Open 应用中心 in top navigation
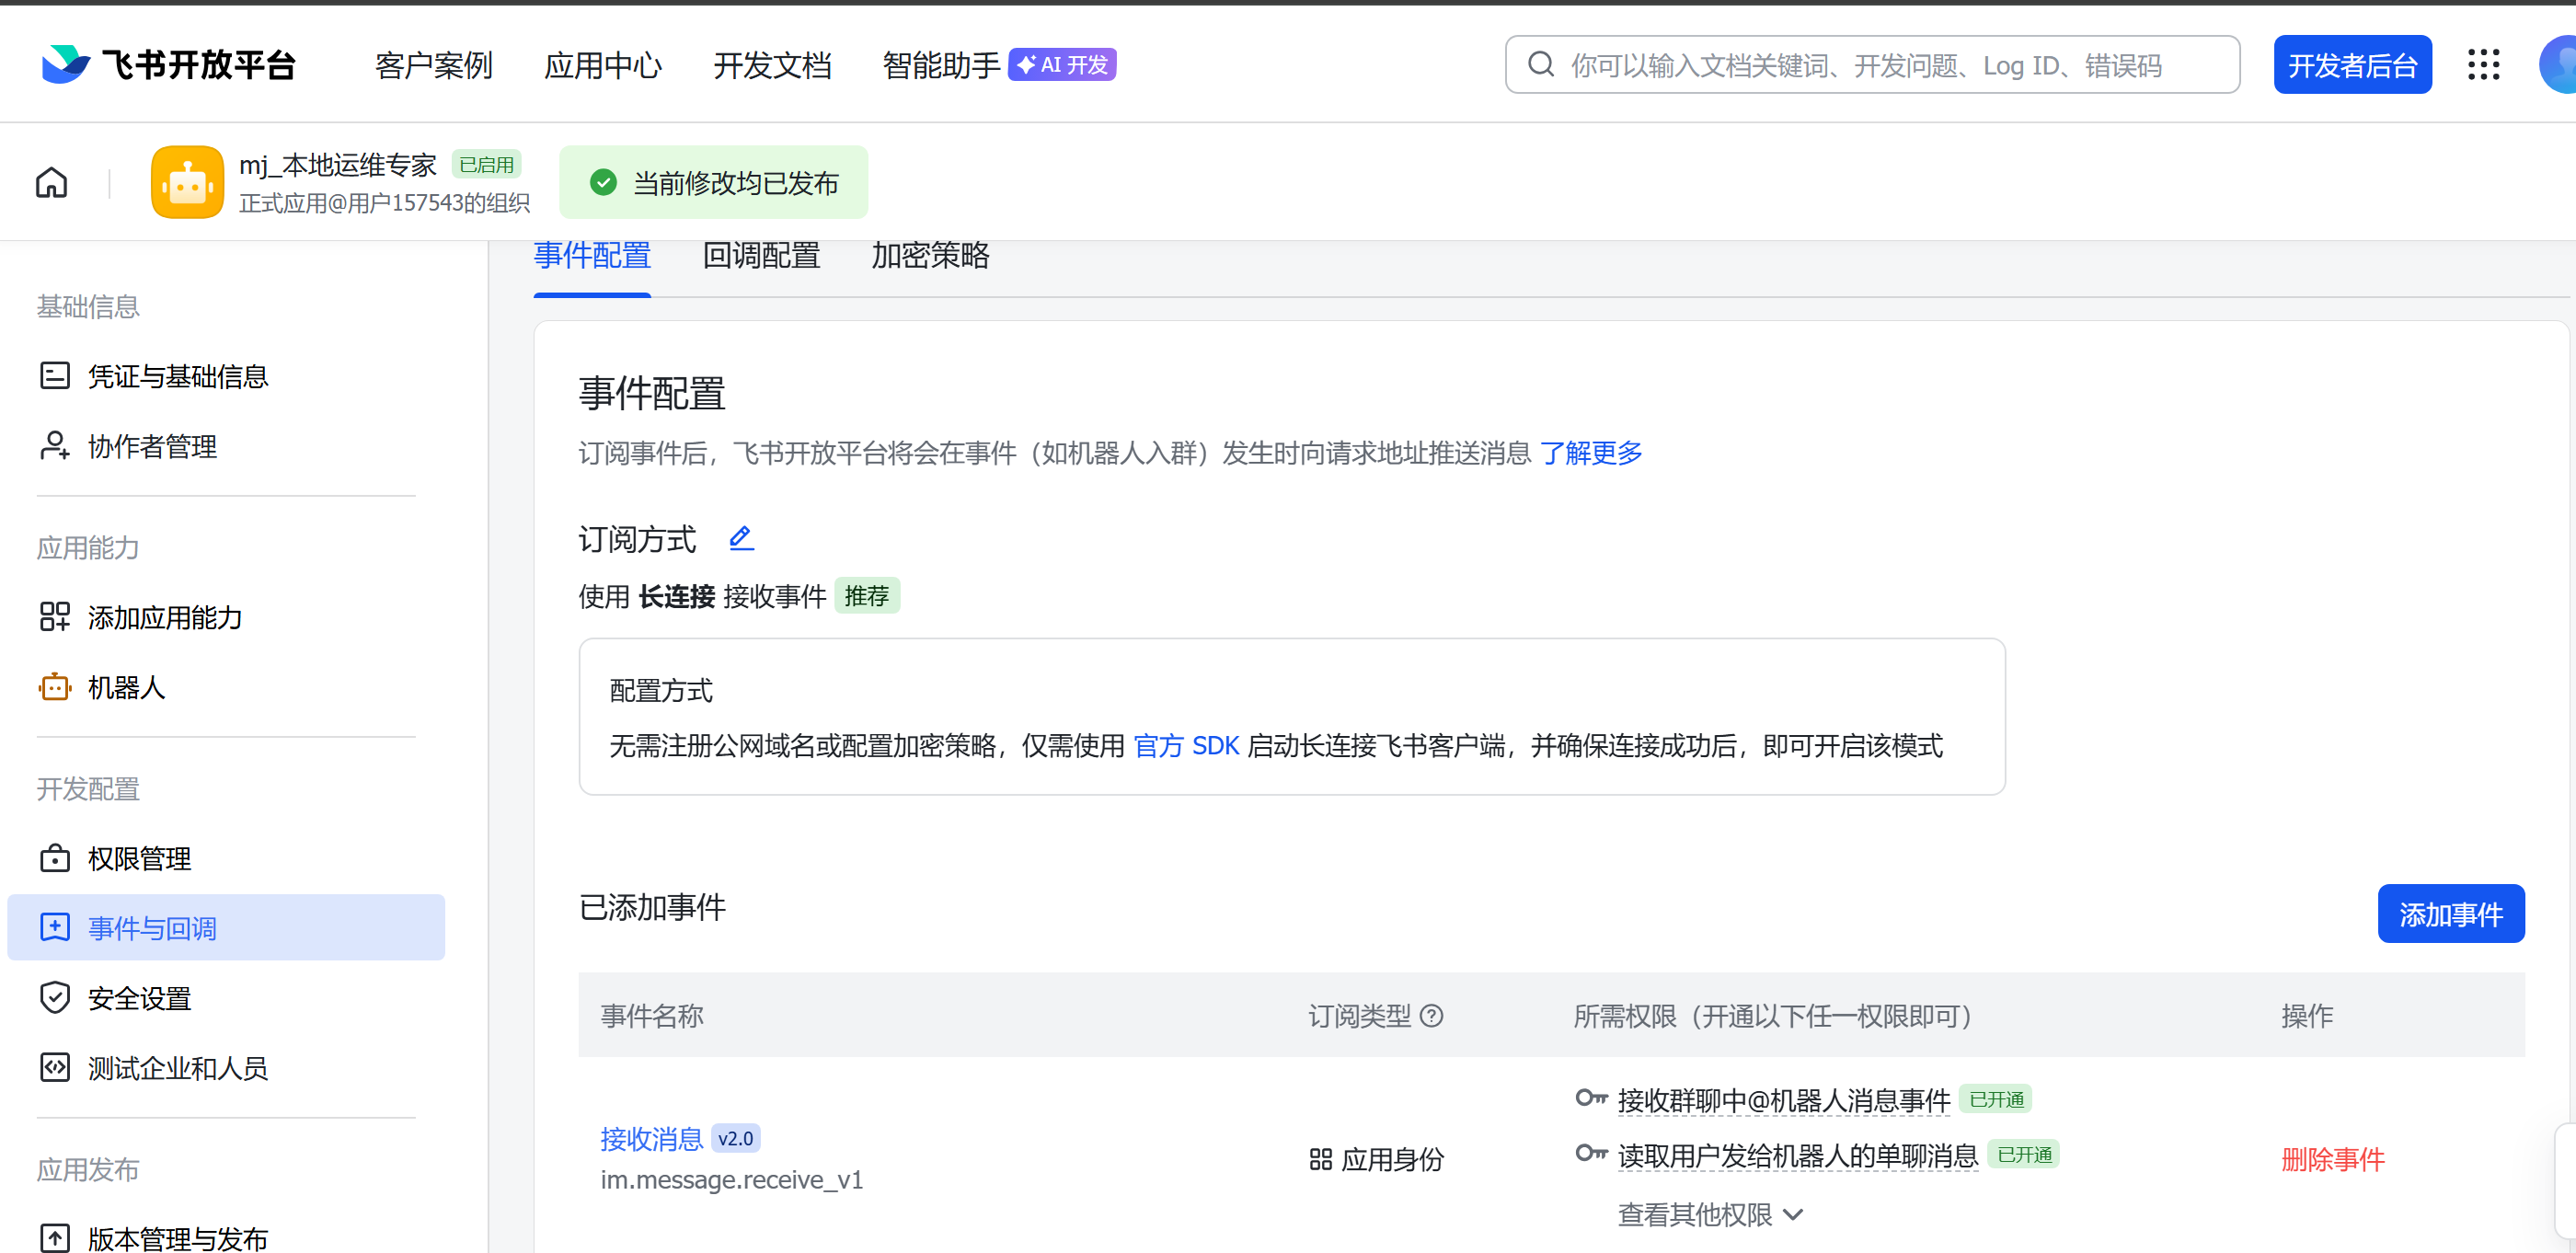Screen dimensions: 2576x1253 click(603, 66)
